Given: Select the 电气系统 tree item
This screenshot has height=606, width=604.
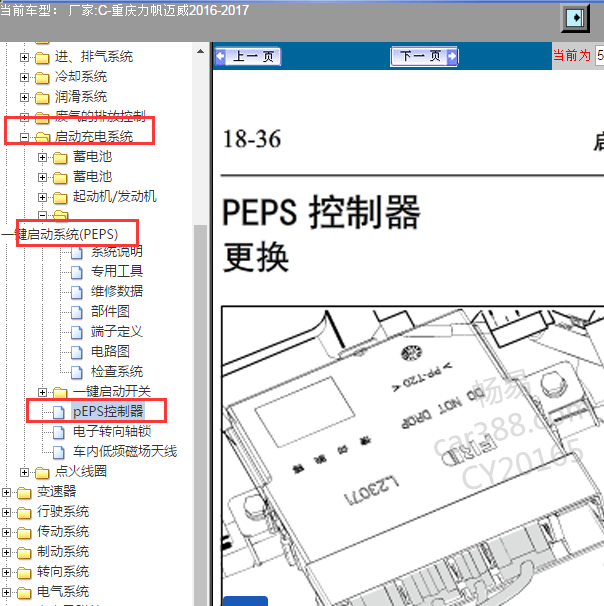Looking at the screenshot, I should (x=63, y=592).
